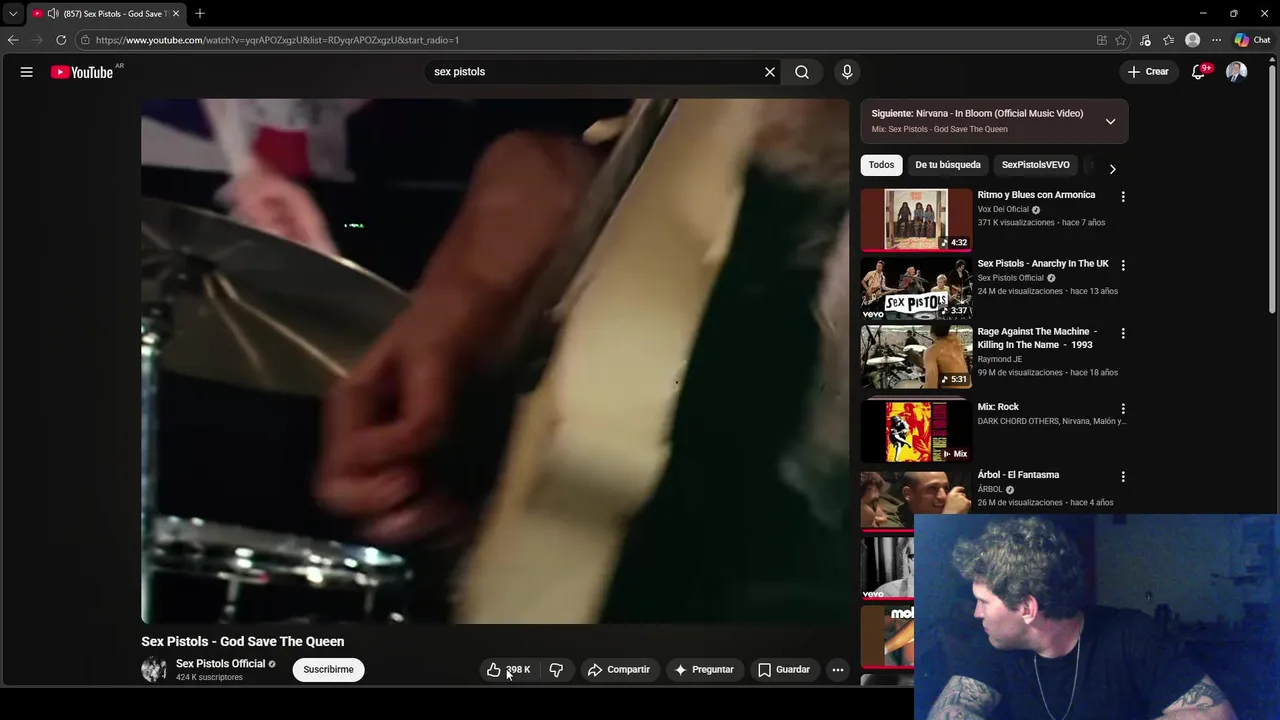
Task: Open options for Killing In The Name
Action: 1123,334
